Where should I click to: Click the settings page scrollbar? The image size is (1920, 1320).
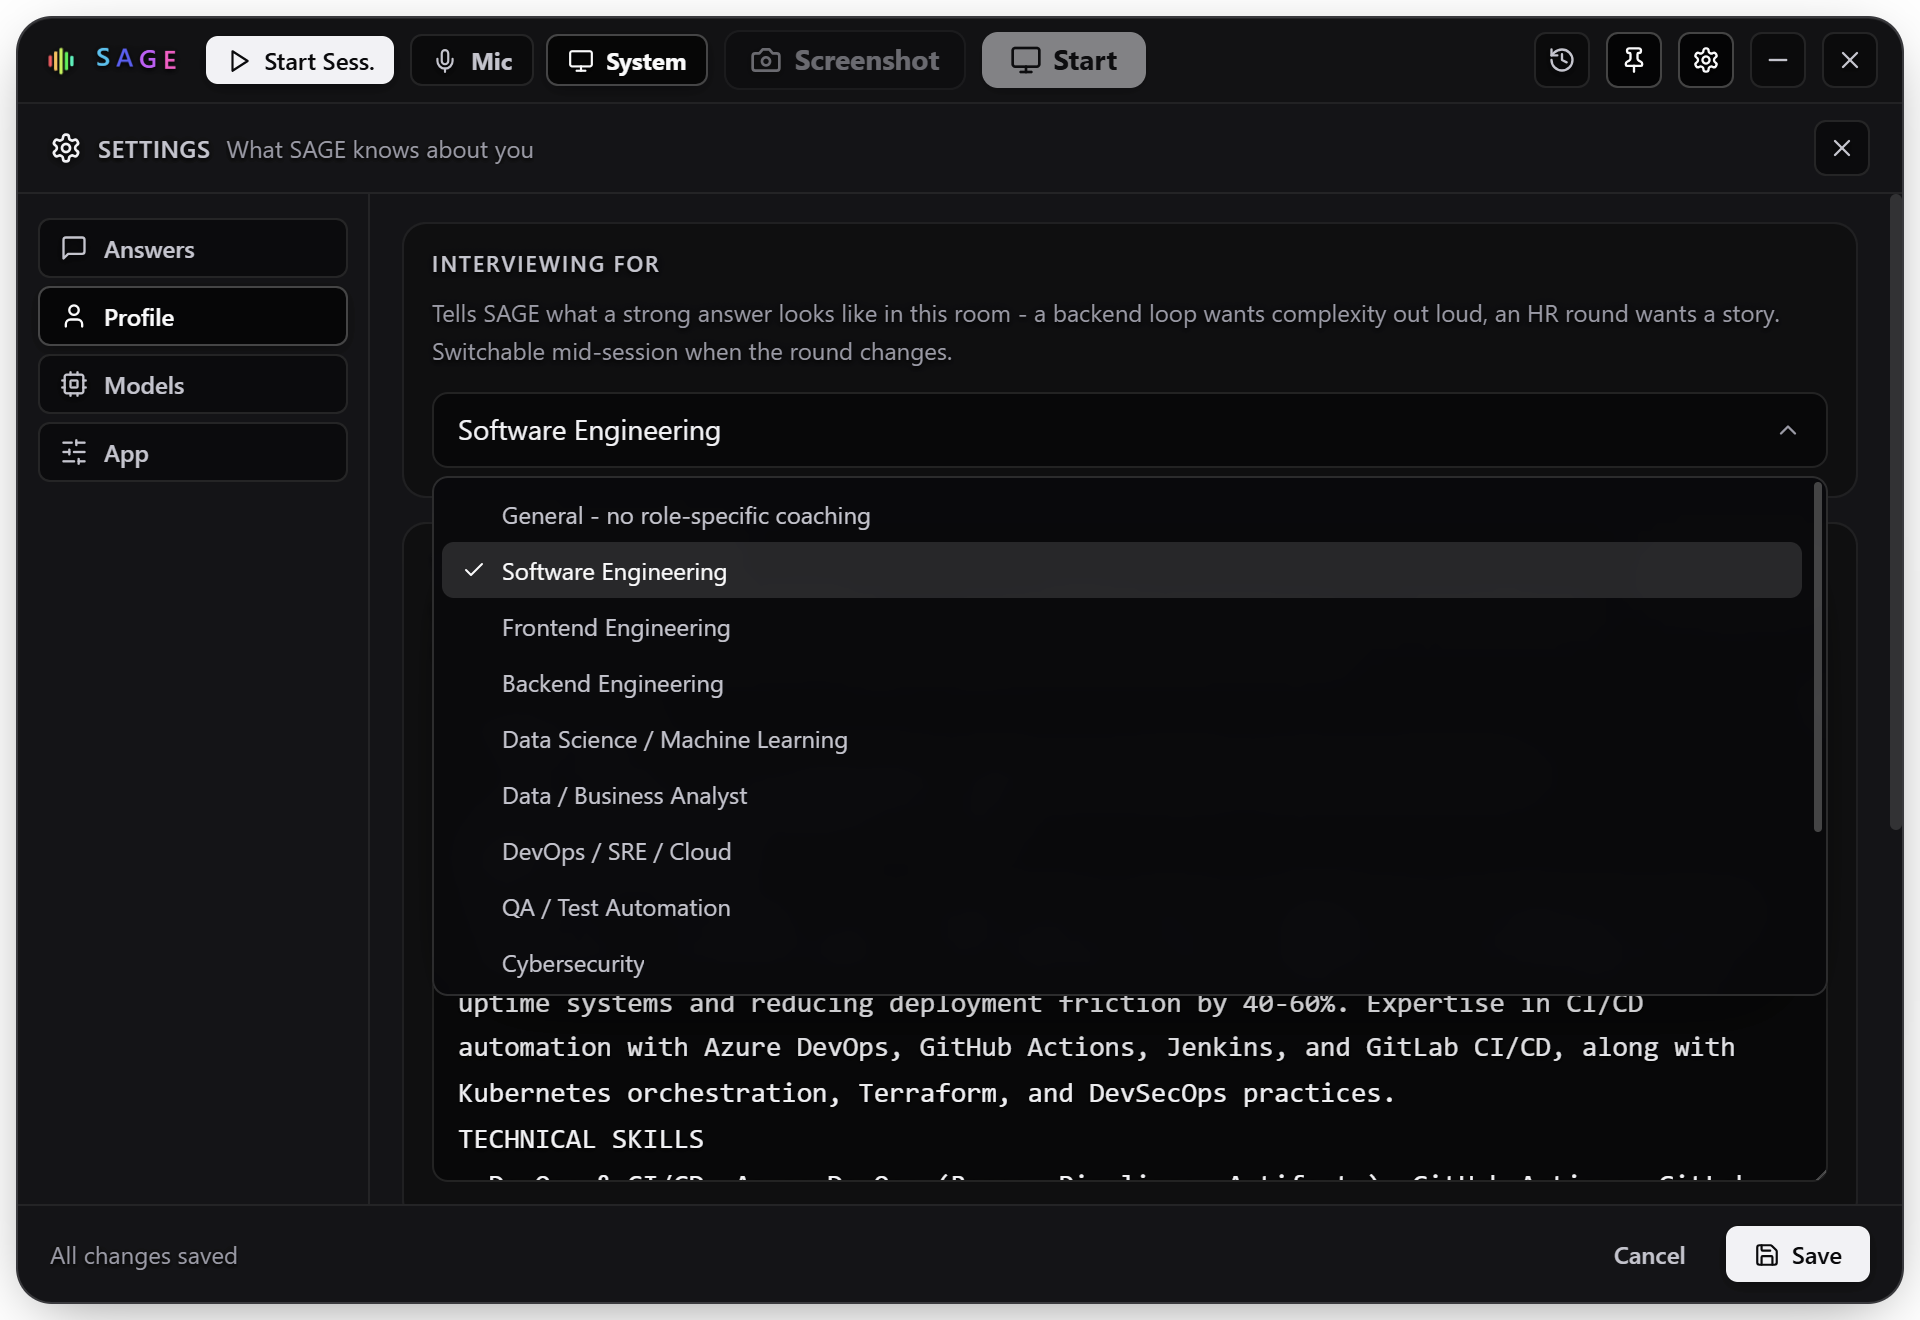click(x=1895, y=512)
